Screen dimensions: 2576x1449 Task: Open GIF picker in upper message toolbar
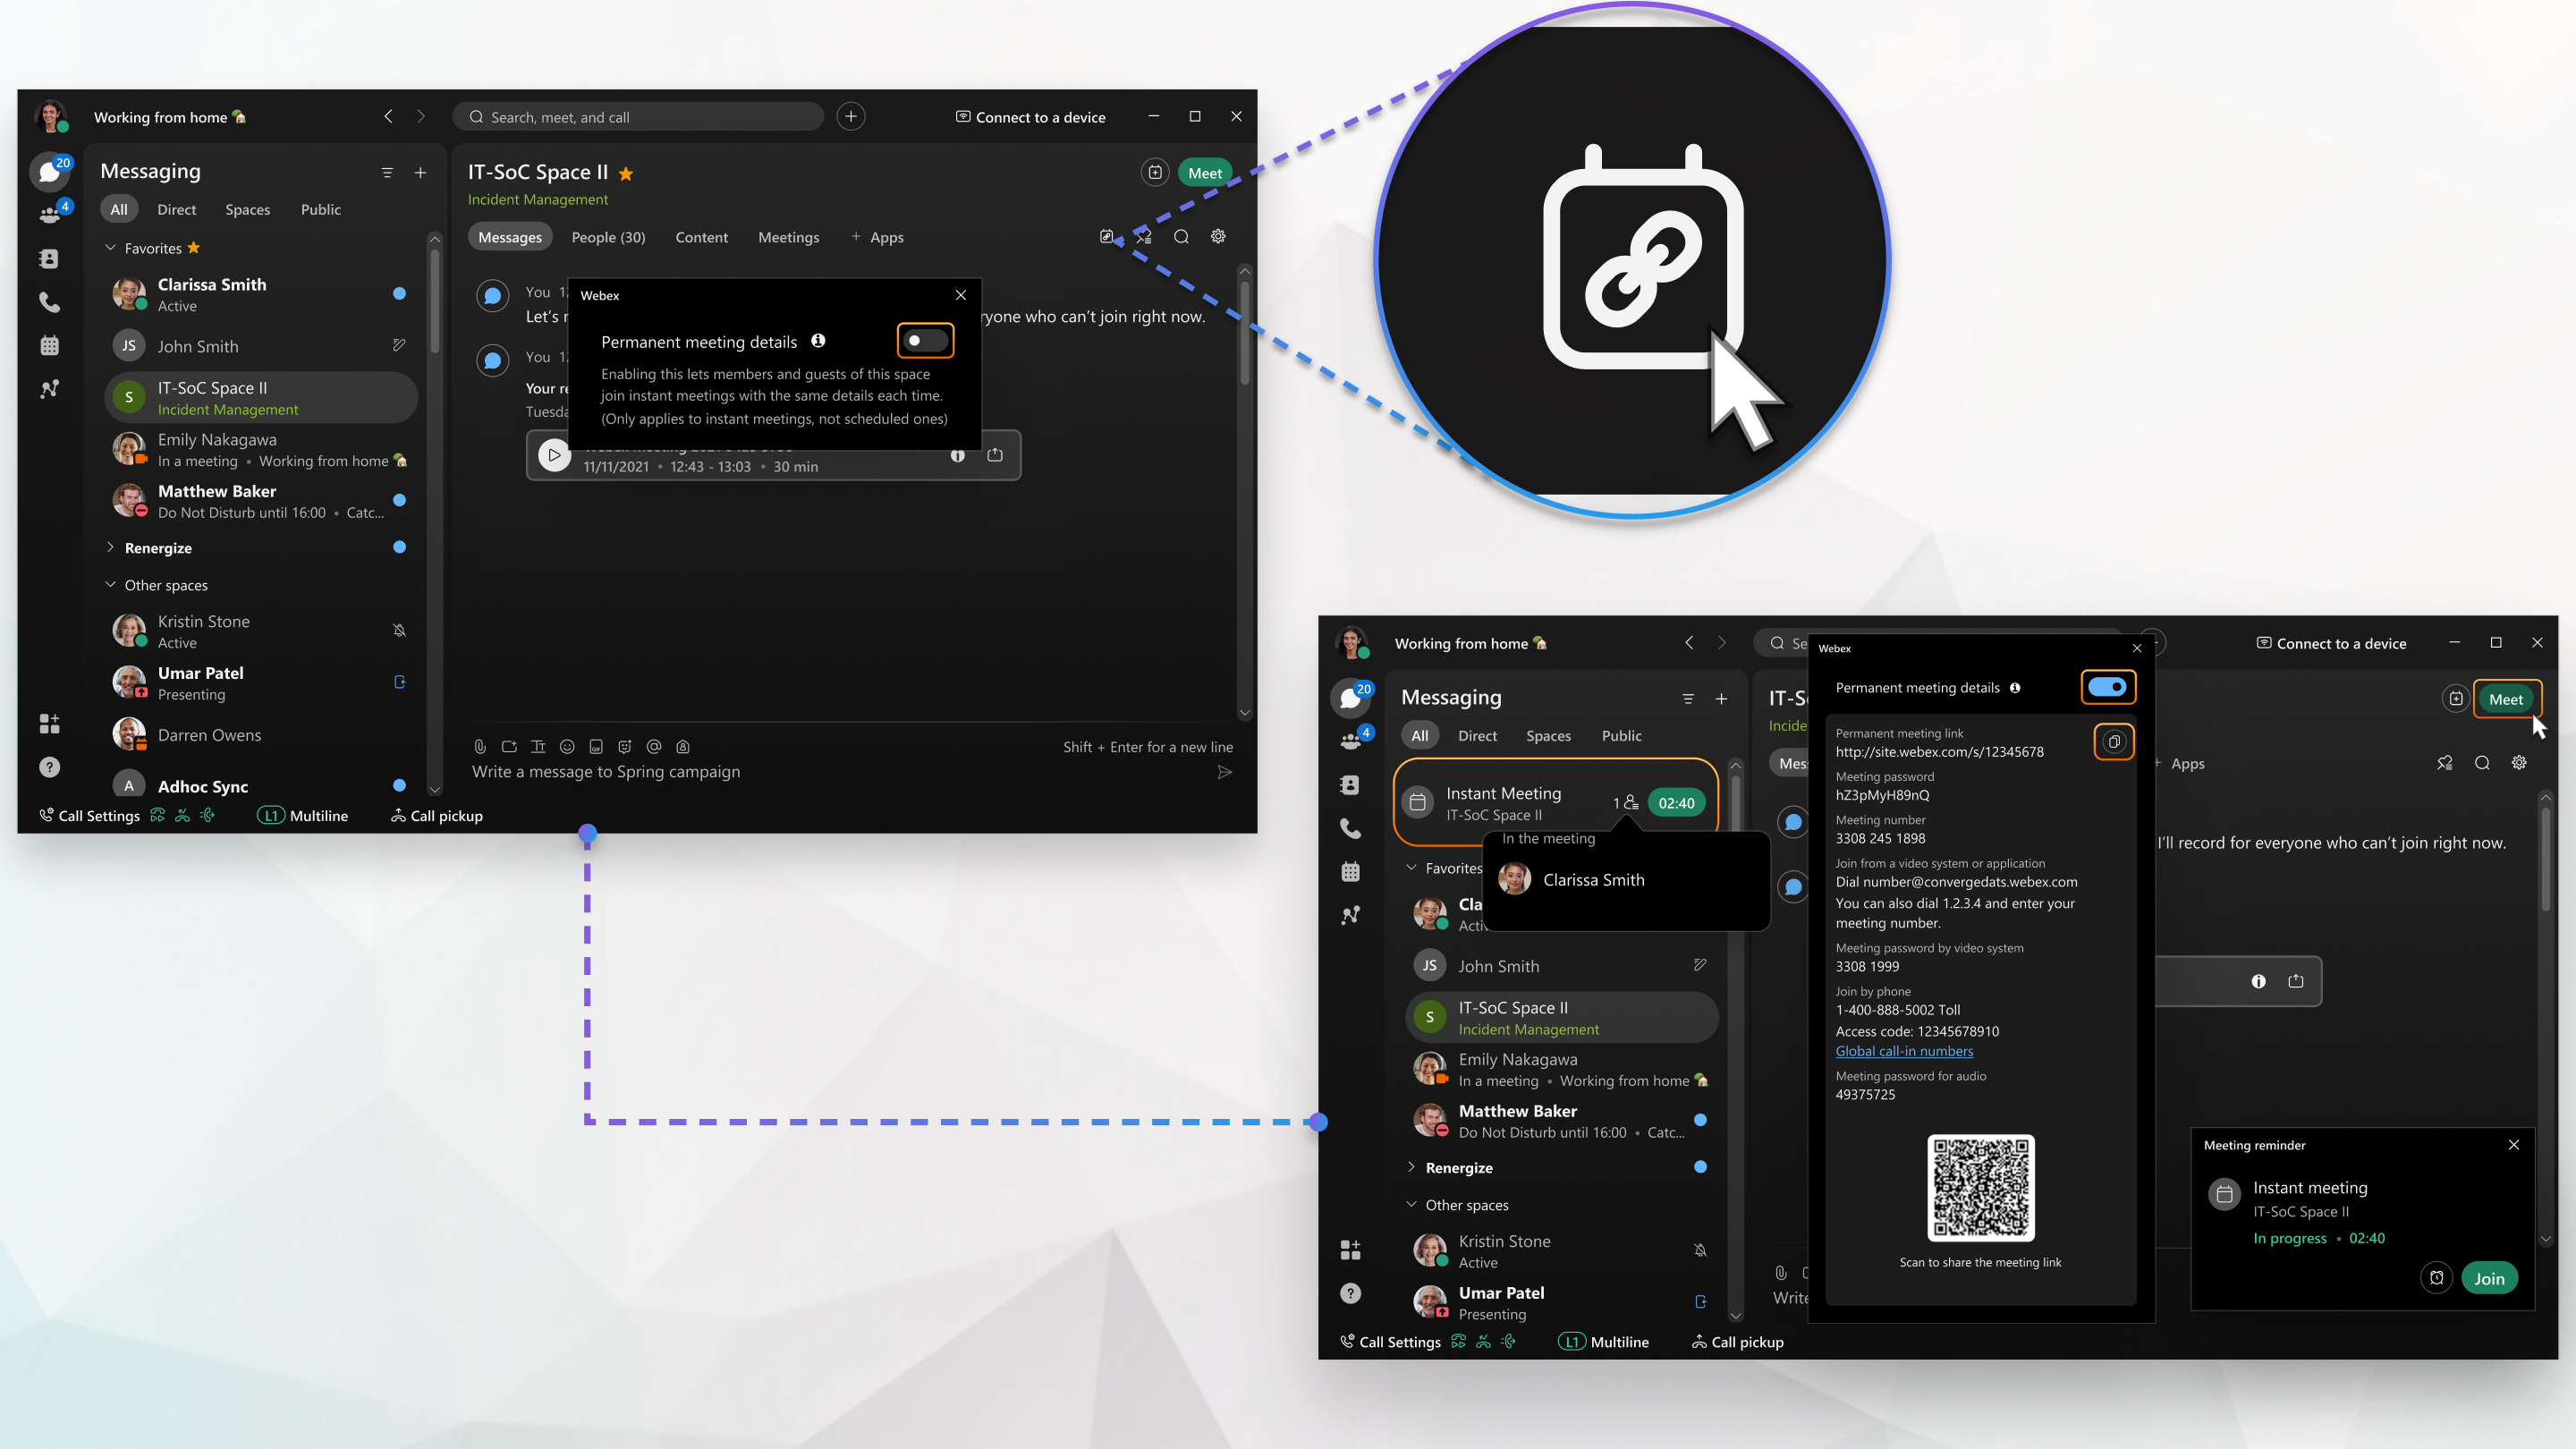[x=596, y=747]
